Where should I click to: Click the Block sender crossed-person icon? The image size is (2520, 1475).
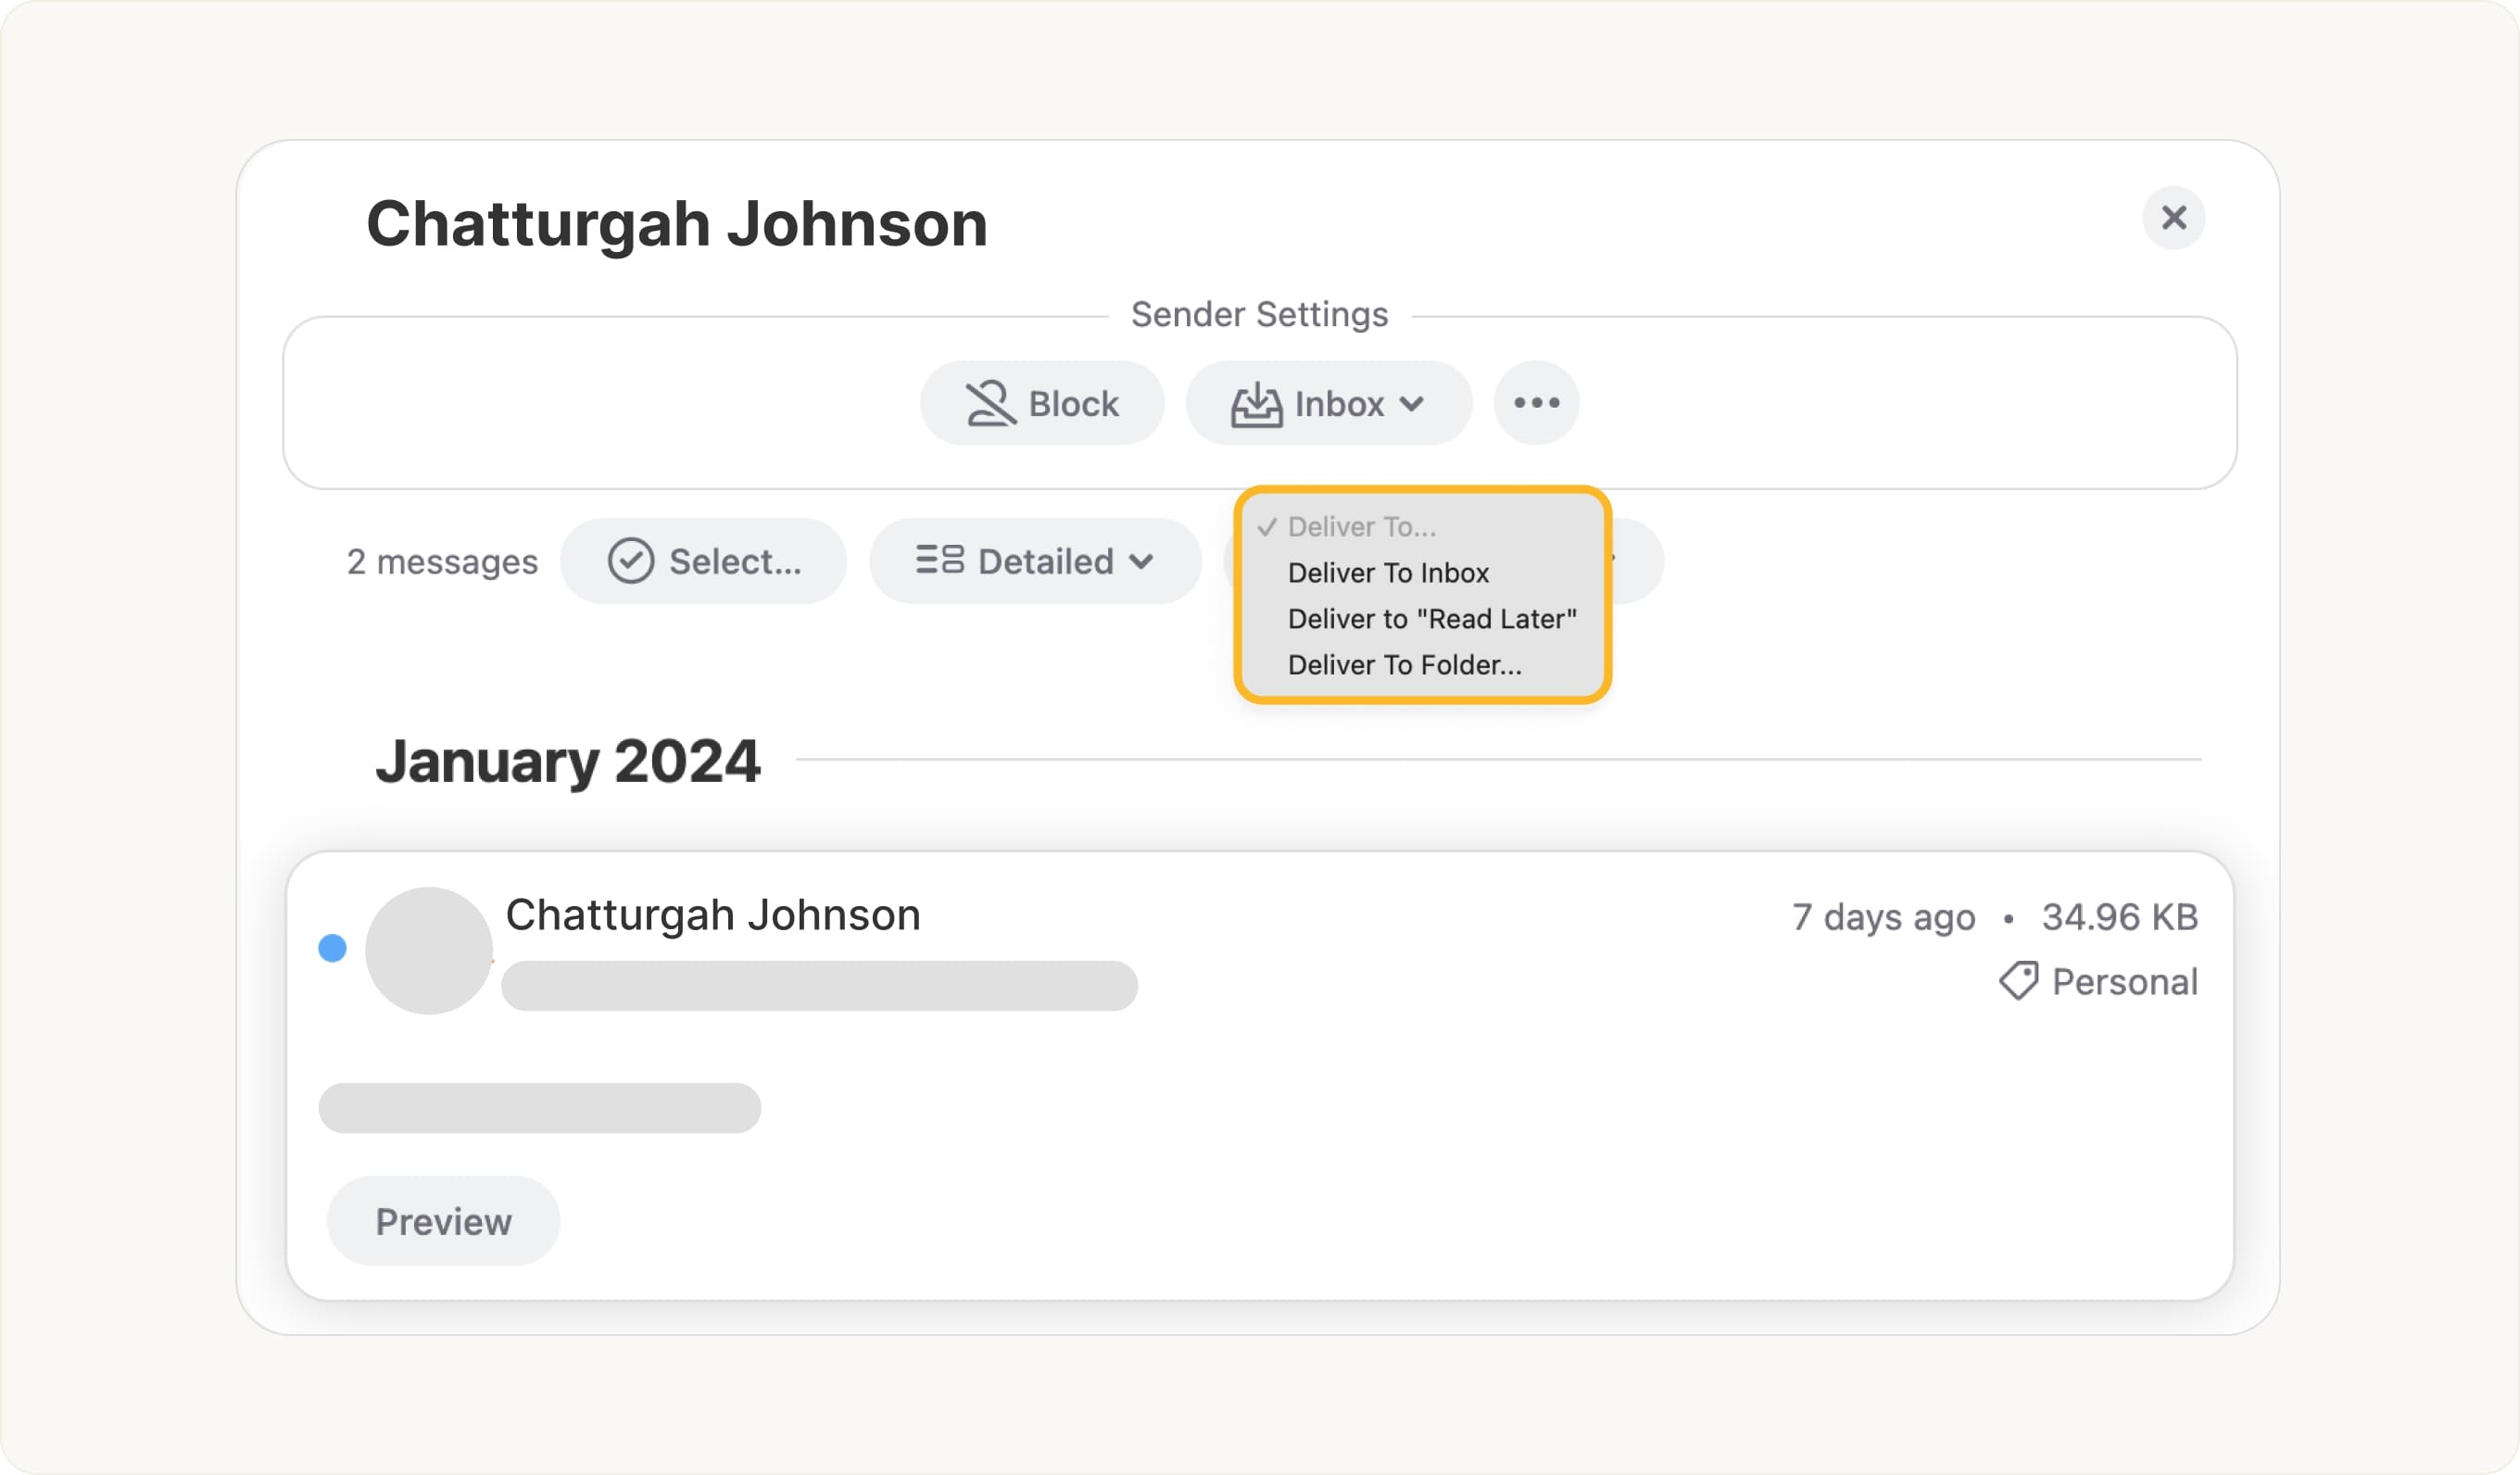tap(989, 404)
